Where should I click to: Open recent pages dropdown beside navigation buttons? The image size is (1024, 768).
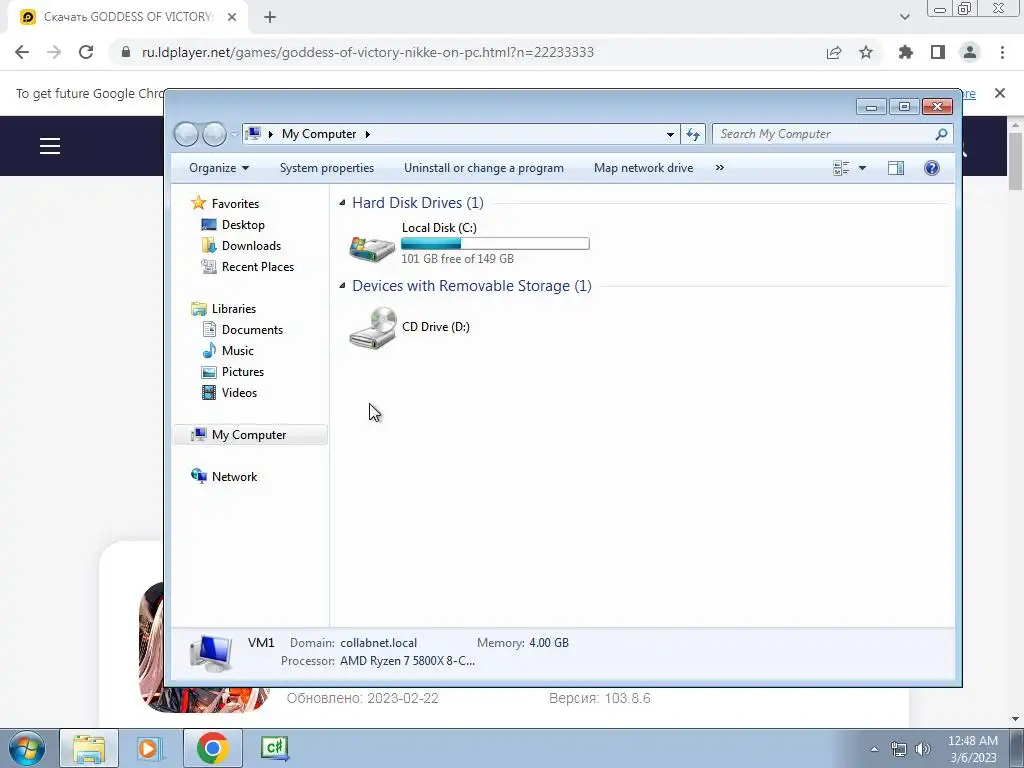click(234, 135)
